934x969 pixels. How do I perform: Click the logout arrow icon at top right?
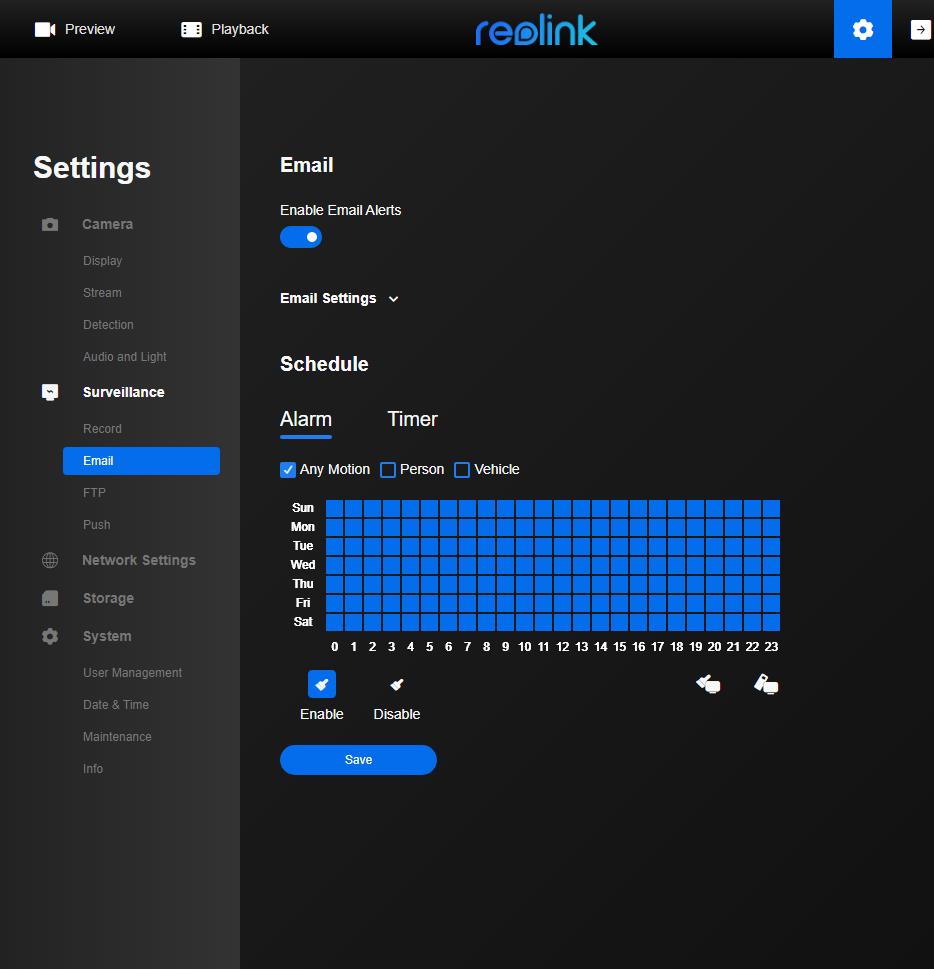[920, 30]
